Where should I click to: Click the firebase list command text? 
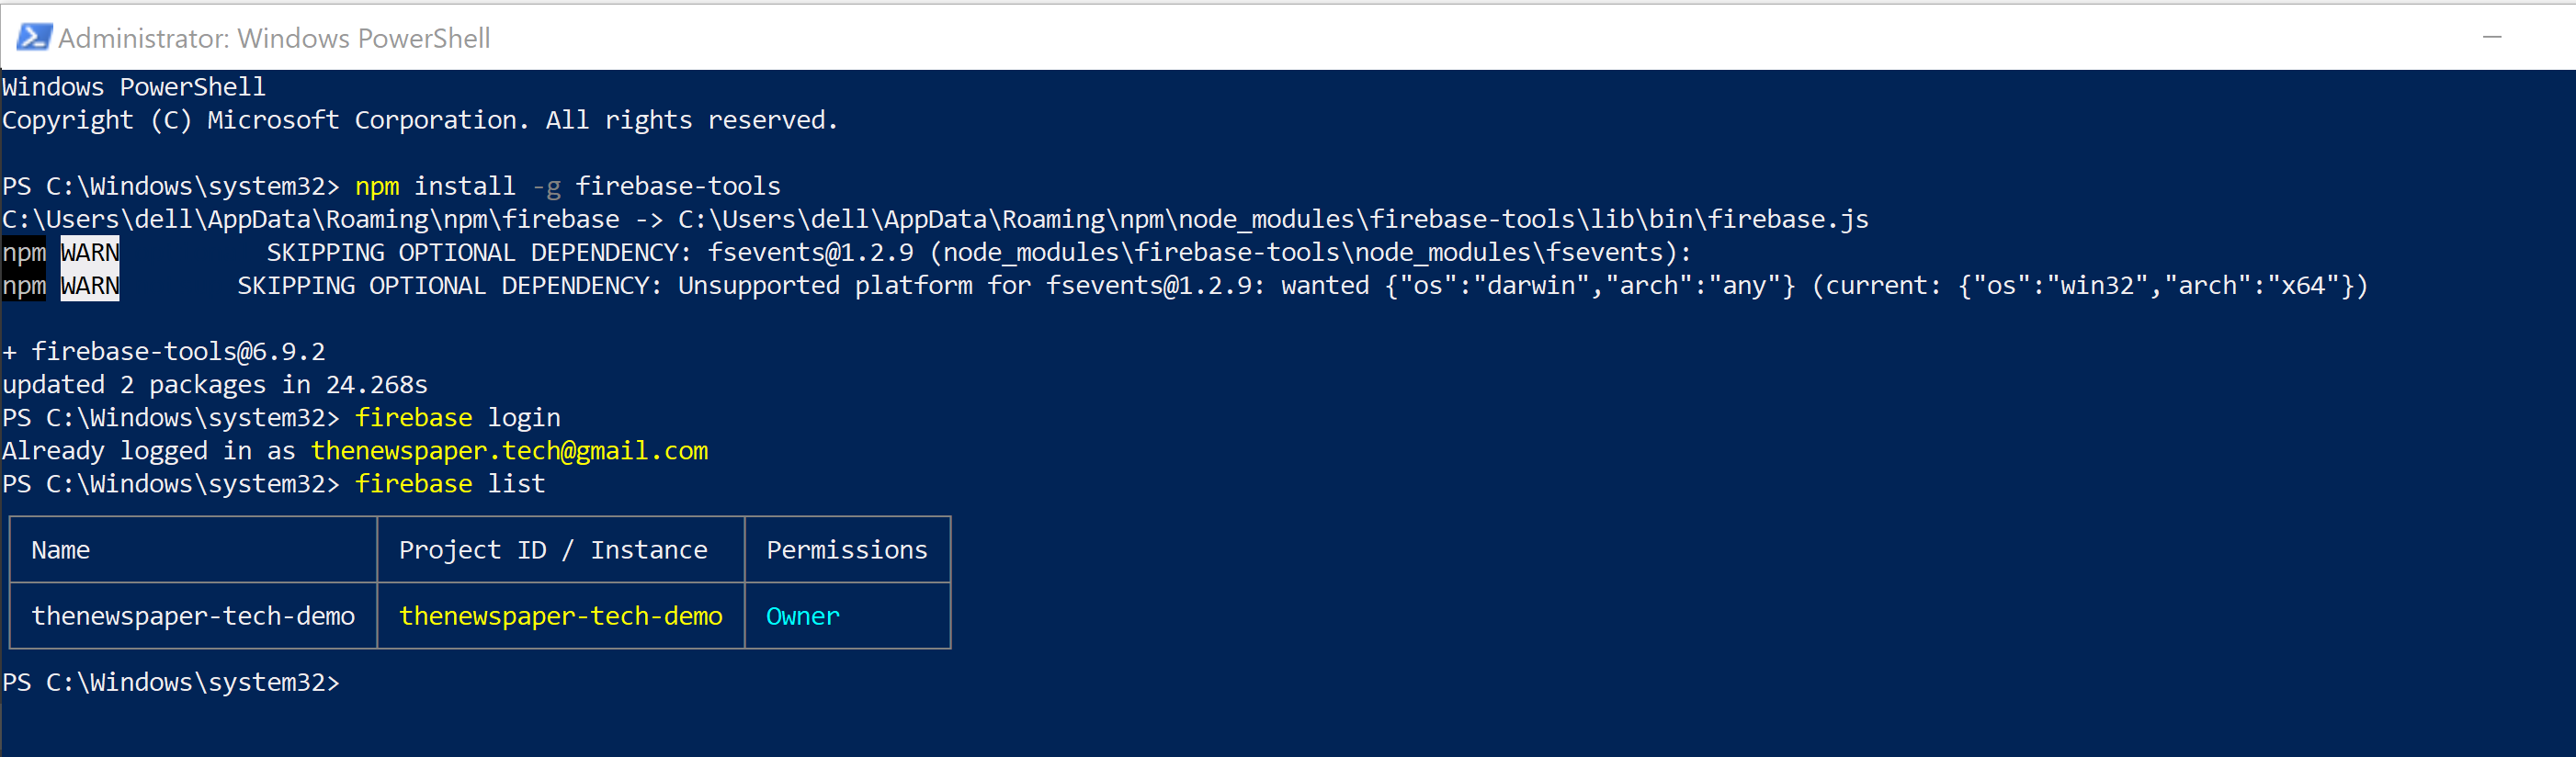[x=450, y=484]
